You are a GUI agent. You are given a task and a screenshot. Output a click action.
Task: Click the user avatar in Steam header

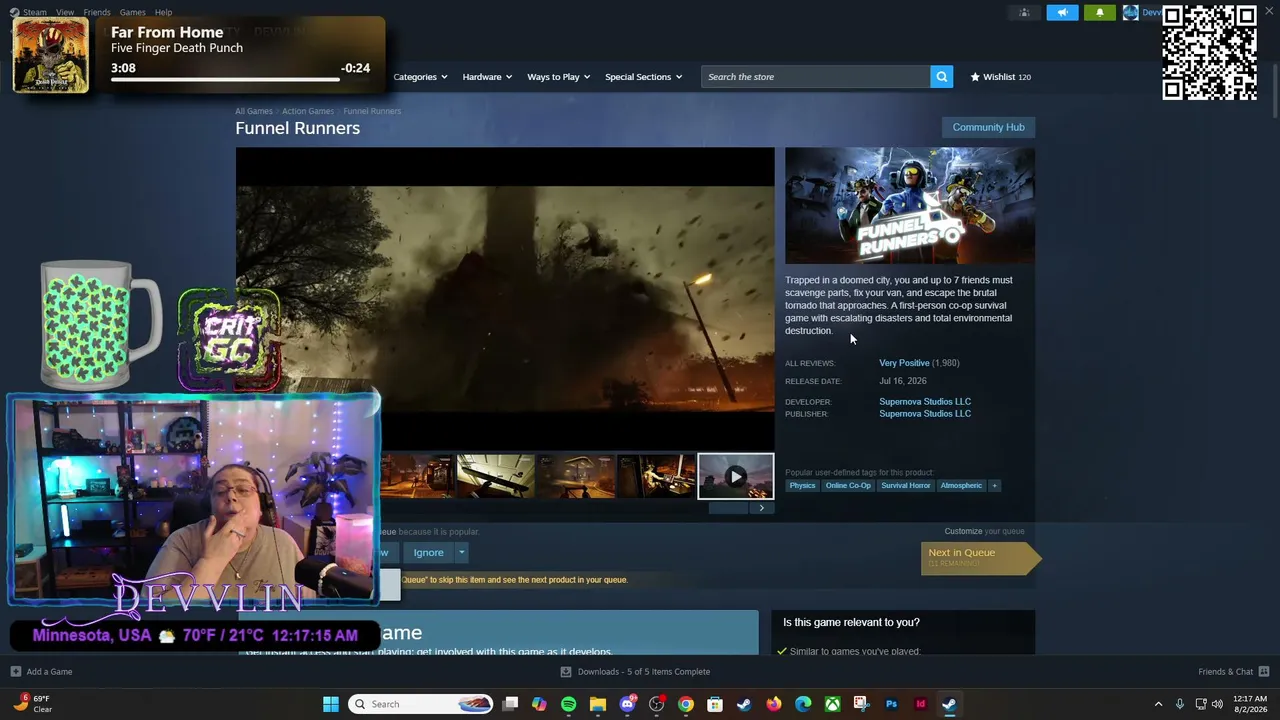click(1130, 12)
